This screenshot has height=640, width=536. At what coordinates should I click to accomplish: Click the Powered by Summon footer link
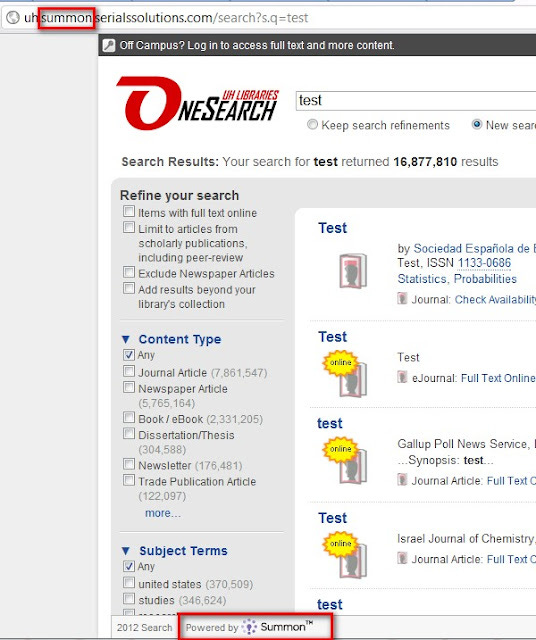pyautogui.click(x=249, y=627)
